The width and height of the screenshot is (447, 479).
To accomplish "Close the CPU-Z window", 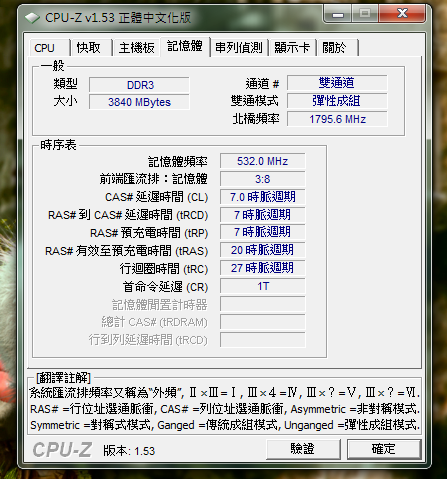I will tap(402, 14).
